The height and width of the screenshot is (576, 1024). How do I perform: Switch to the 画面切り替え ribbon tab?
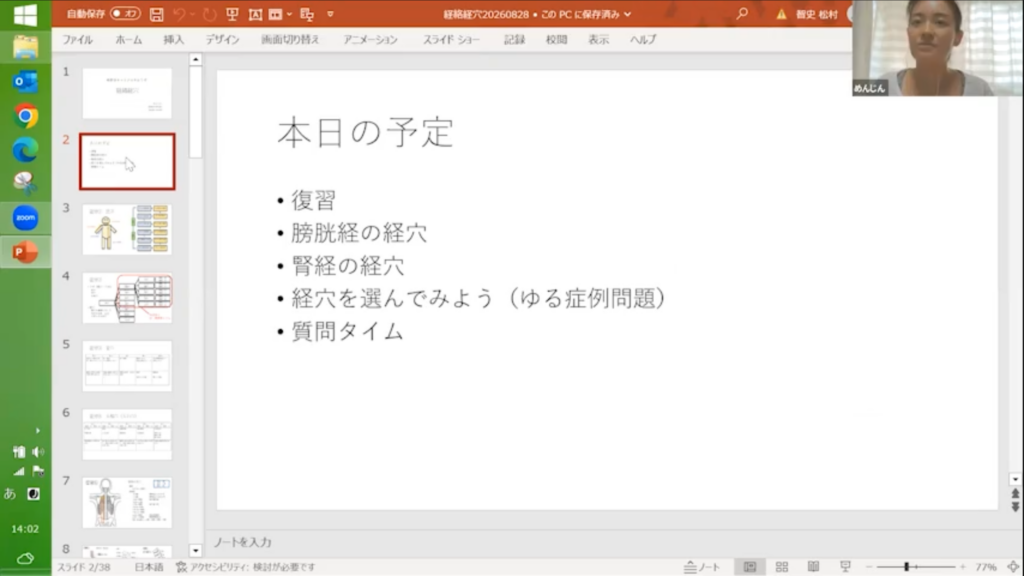tap(290, 40)
